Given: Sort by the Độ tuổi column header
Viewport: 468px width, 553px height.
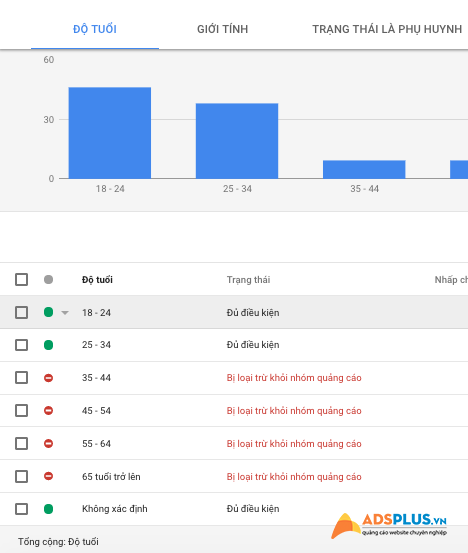Looking at the screenshot, I should 97,280.
